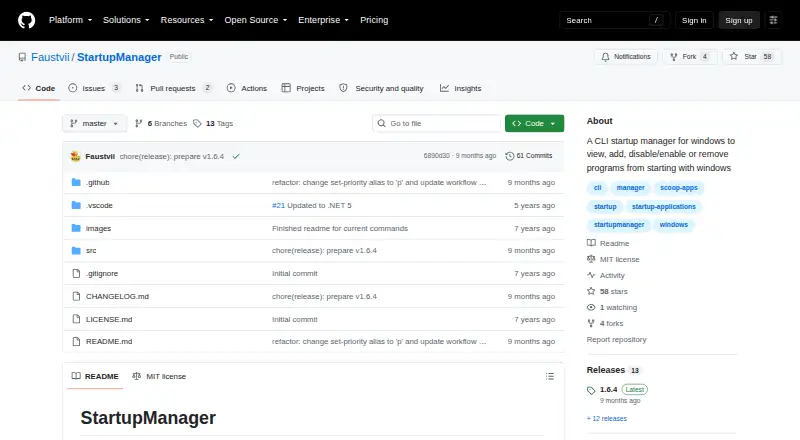This screenshot has width=800, height=440.
Task: Open the appearance settings icon in header
Action: [x=773, y=20]
